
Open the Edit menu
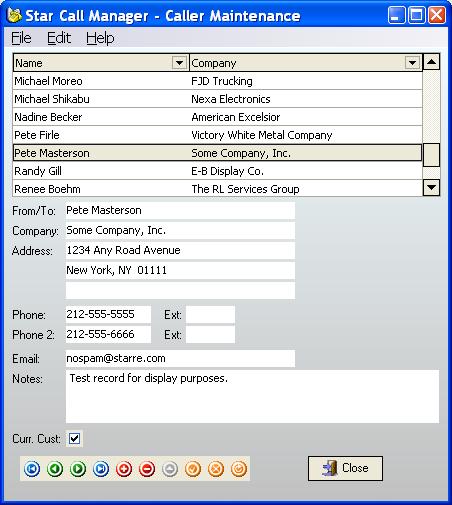click(59, 38)
